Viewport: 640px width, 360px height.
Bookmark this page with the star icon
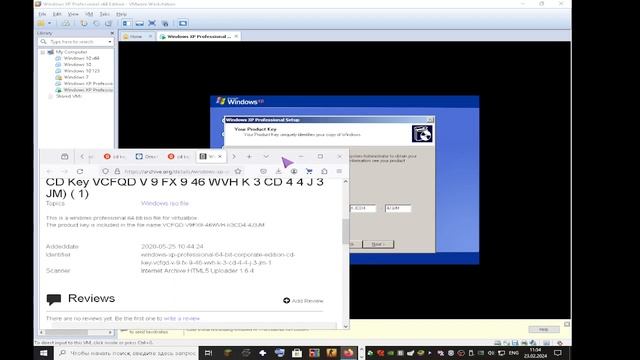point(238,171)
